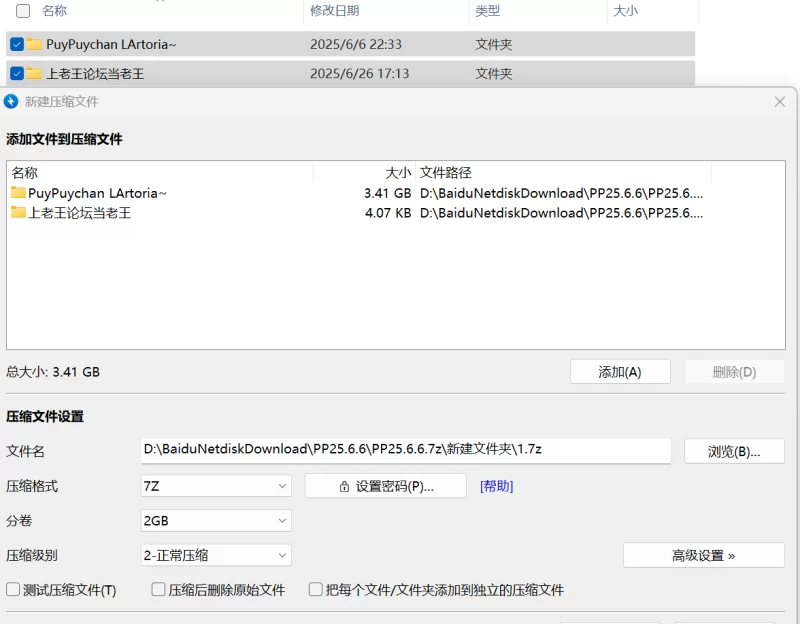Click file path cell of PuyPuychan LArtoria~ row
The height and width of the screenshot is (624, 800).
click(x=561, y=193)
